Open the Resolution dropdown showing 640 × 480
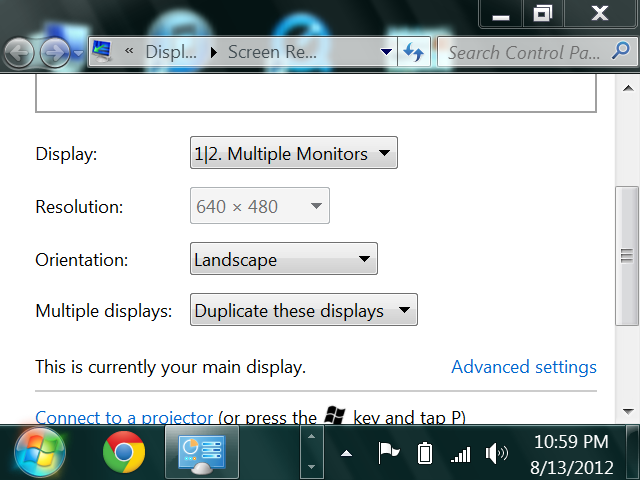The width and height of the screenshot is (640, 480). click(260, 206)
